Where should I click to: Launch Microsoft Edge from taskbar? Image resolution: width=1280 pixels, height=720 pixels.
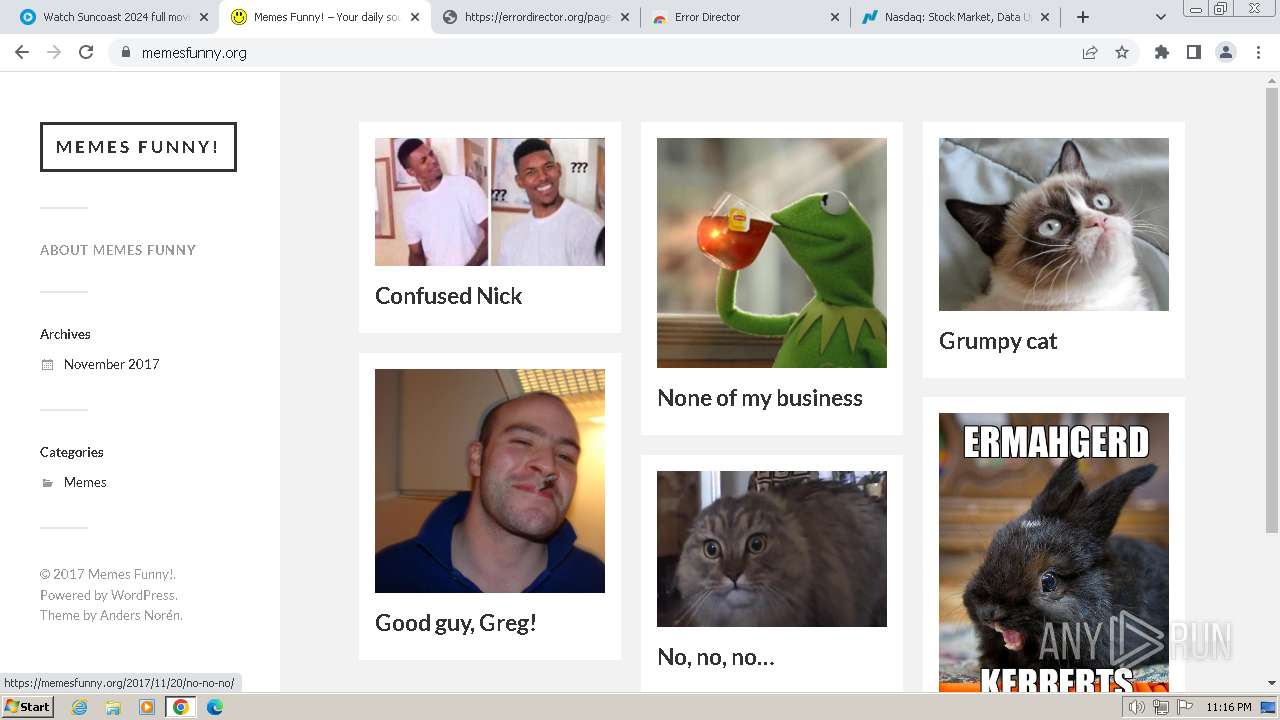215,707
